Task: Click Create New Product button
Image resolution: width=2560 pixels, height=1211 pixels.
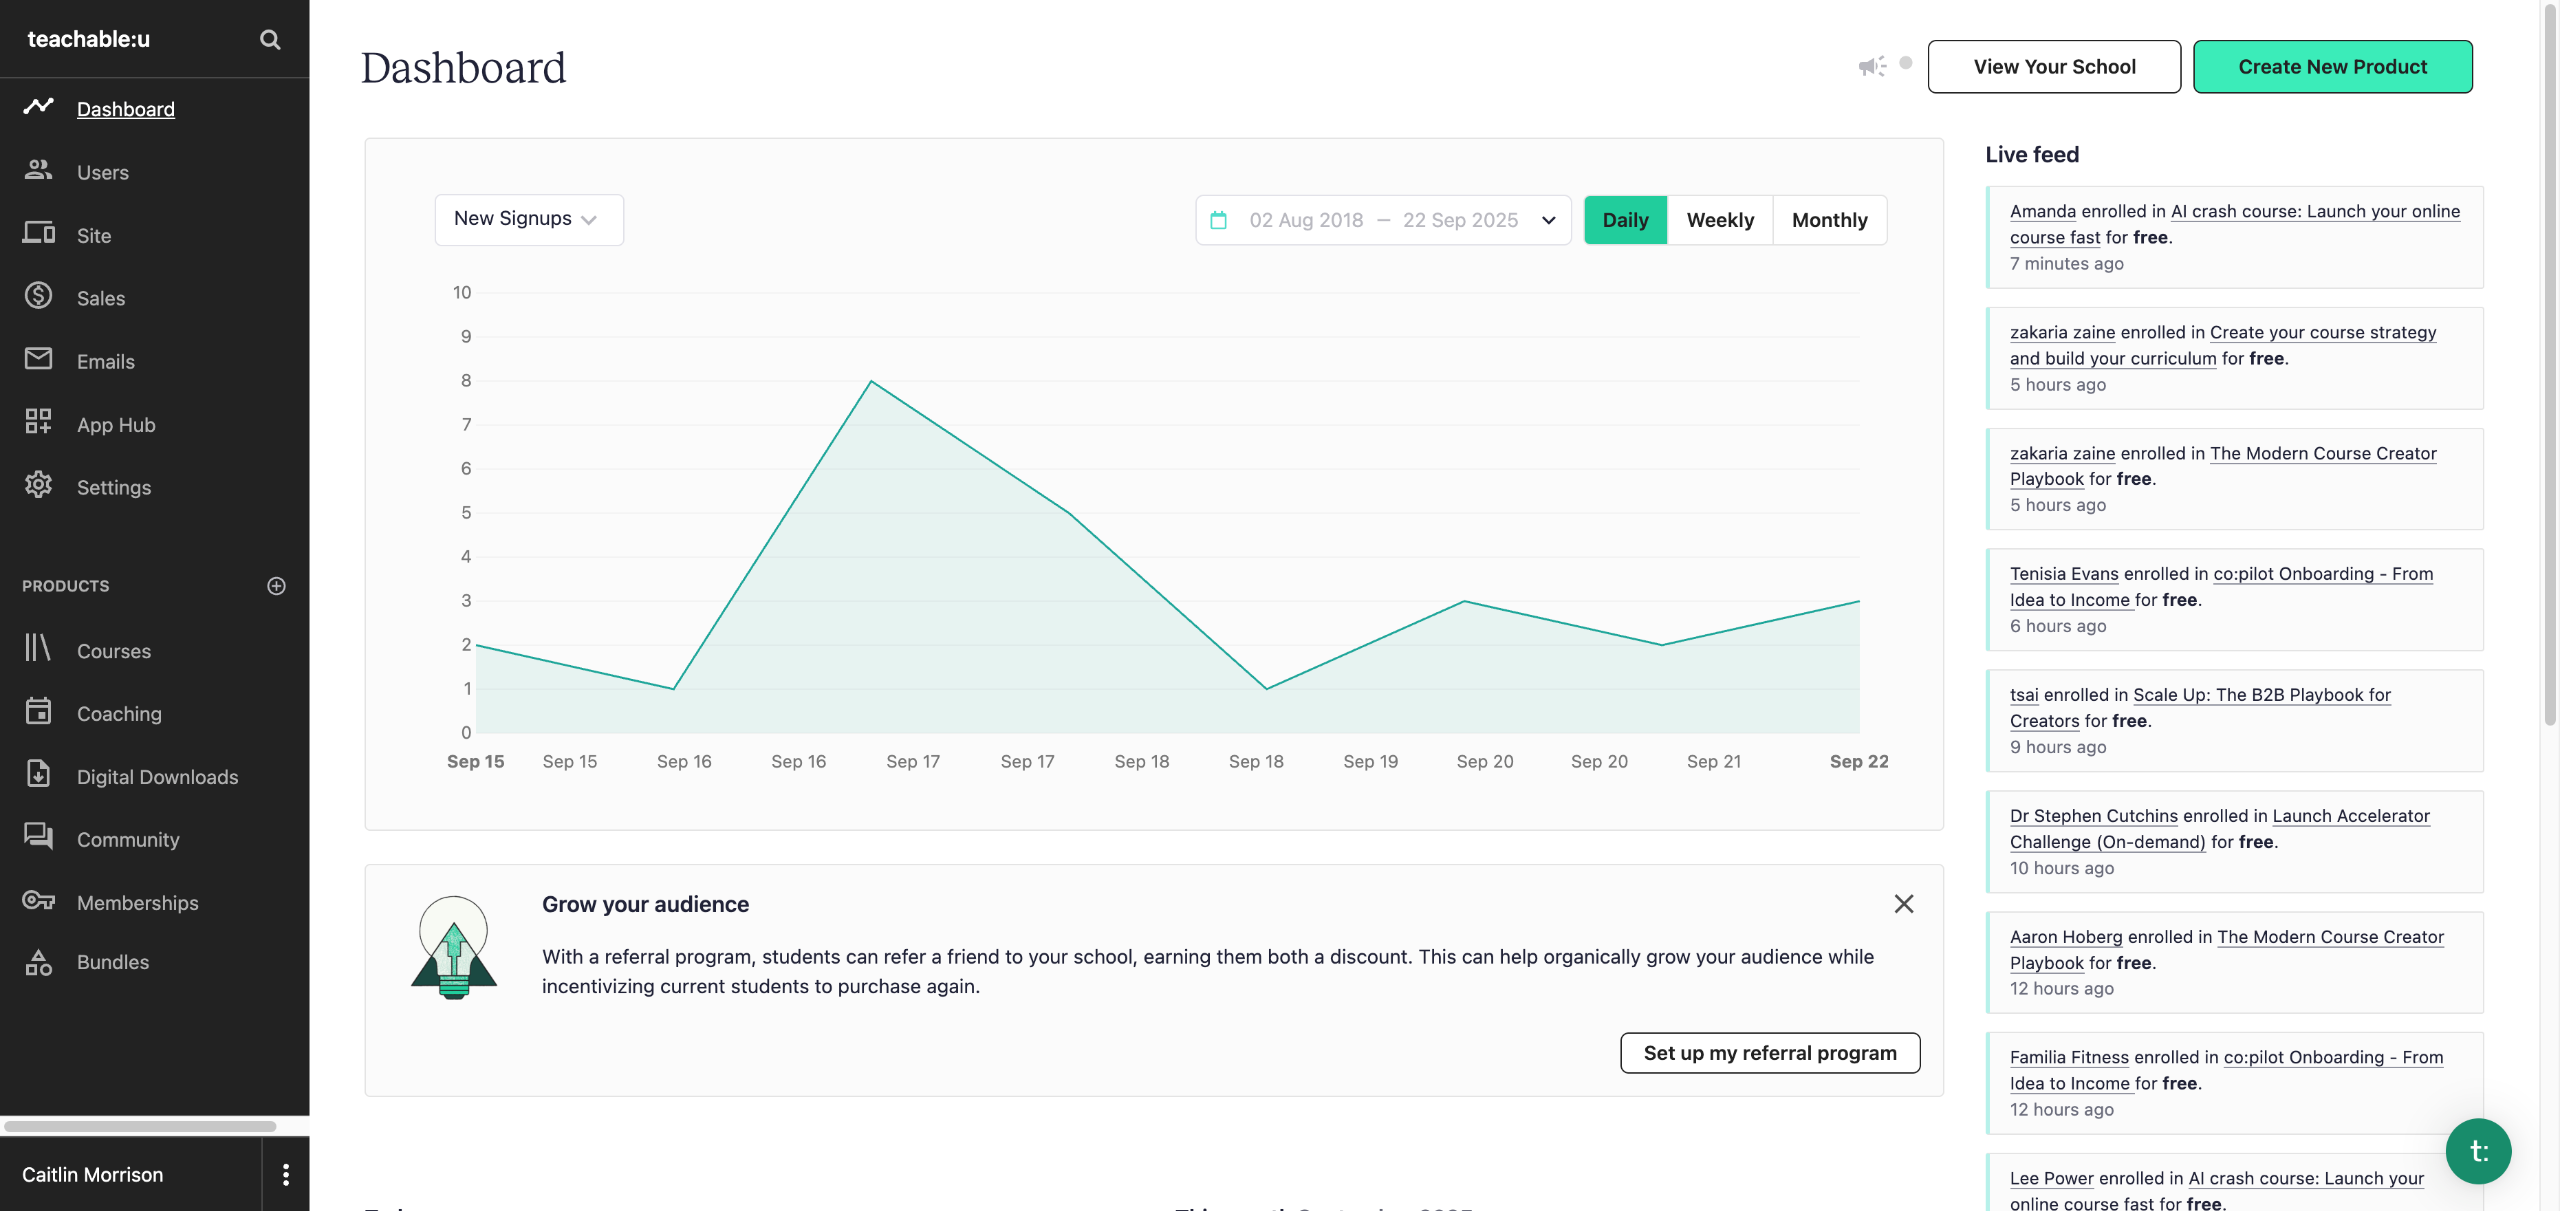Action: [2331, 67]
